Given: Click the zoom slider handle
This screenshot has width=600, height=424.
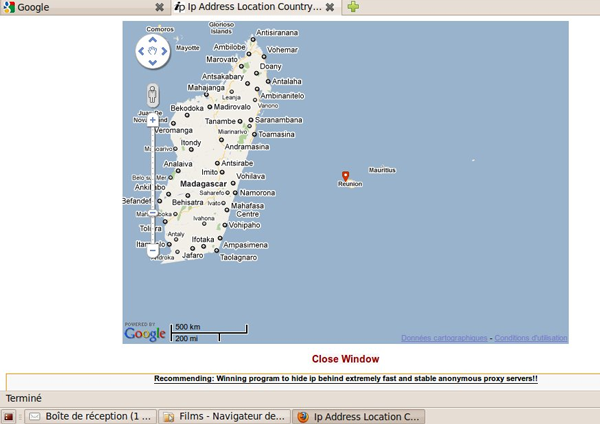Looking at the screenshot, I should [x=153, y=212].
